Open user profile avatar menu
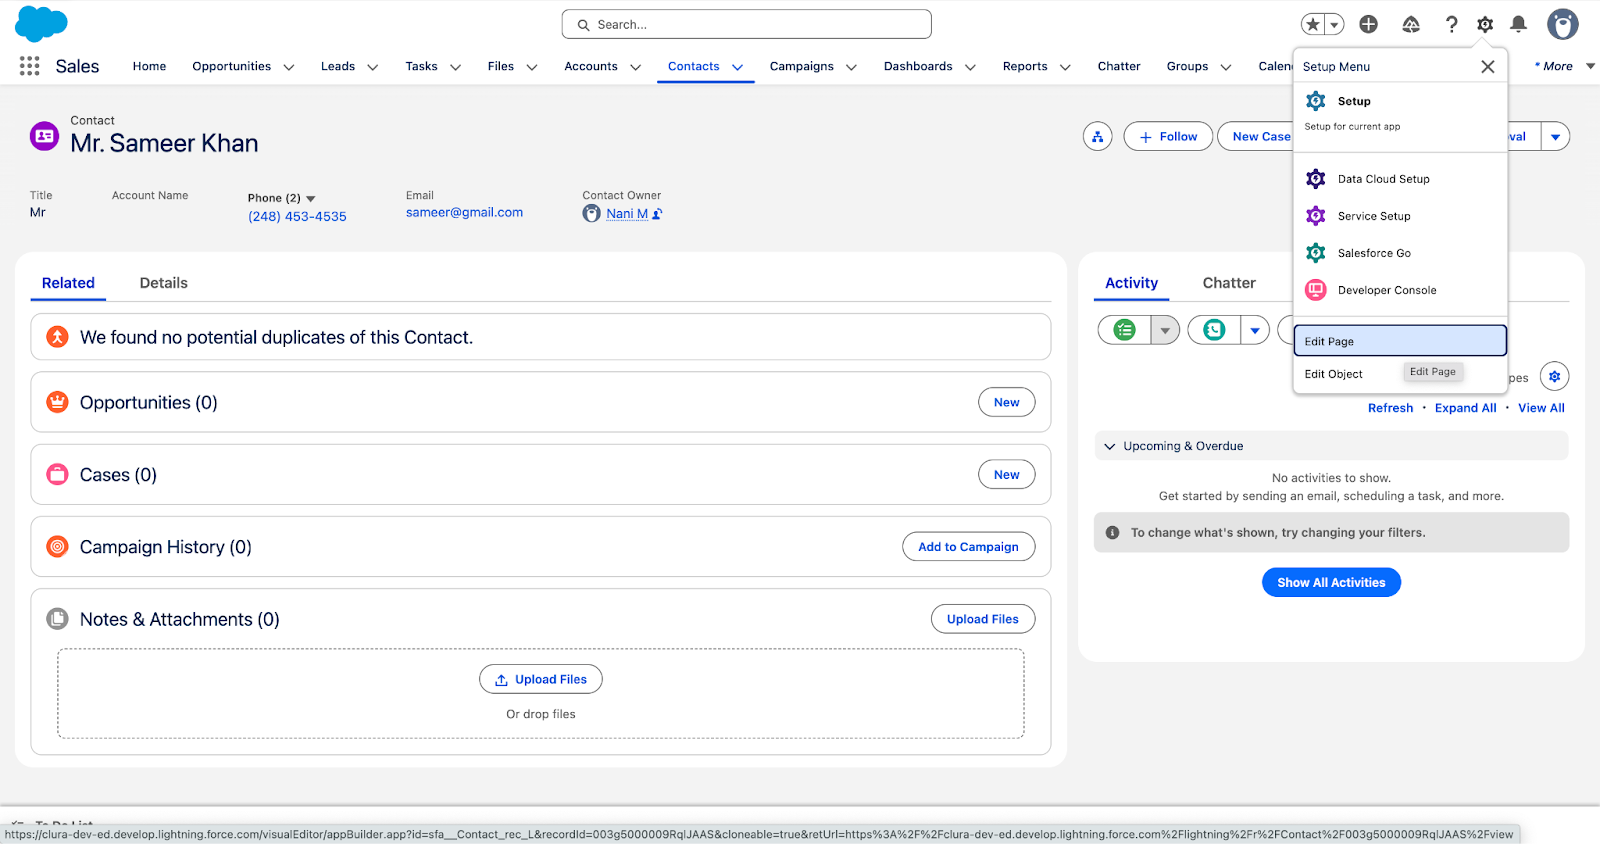 [x=1563, y=24]
